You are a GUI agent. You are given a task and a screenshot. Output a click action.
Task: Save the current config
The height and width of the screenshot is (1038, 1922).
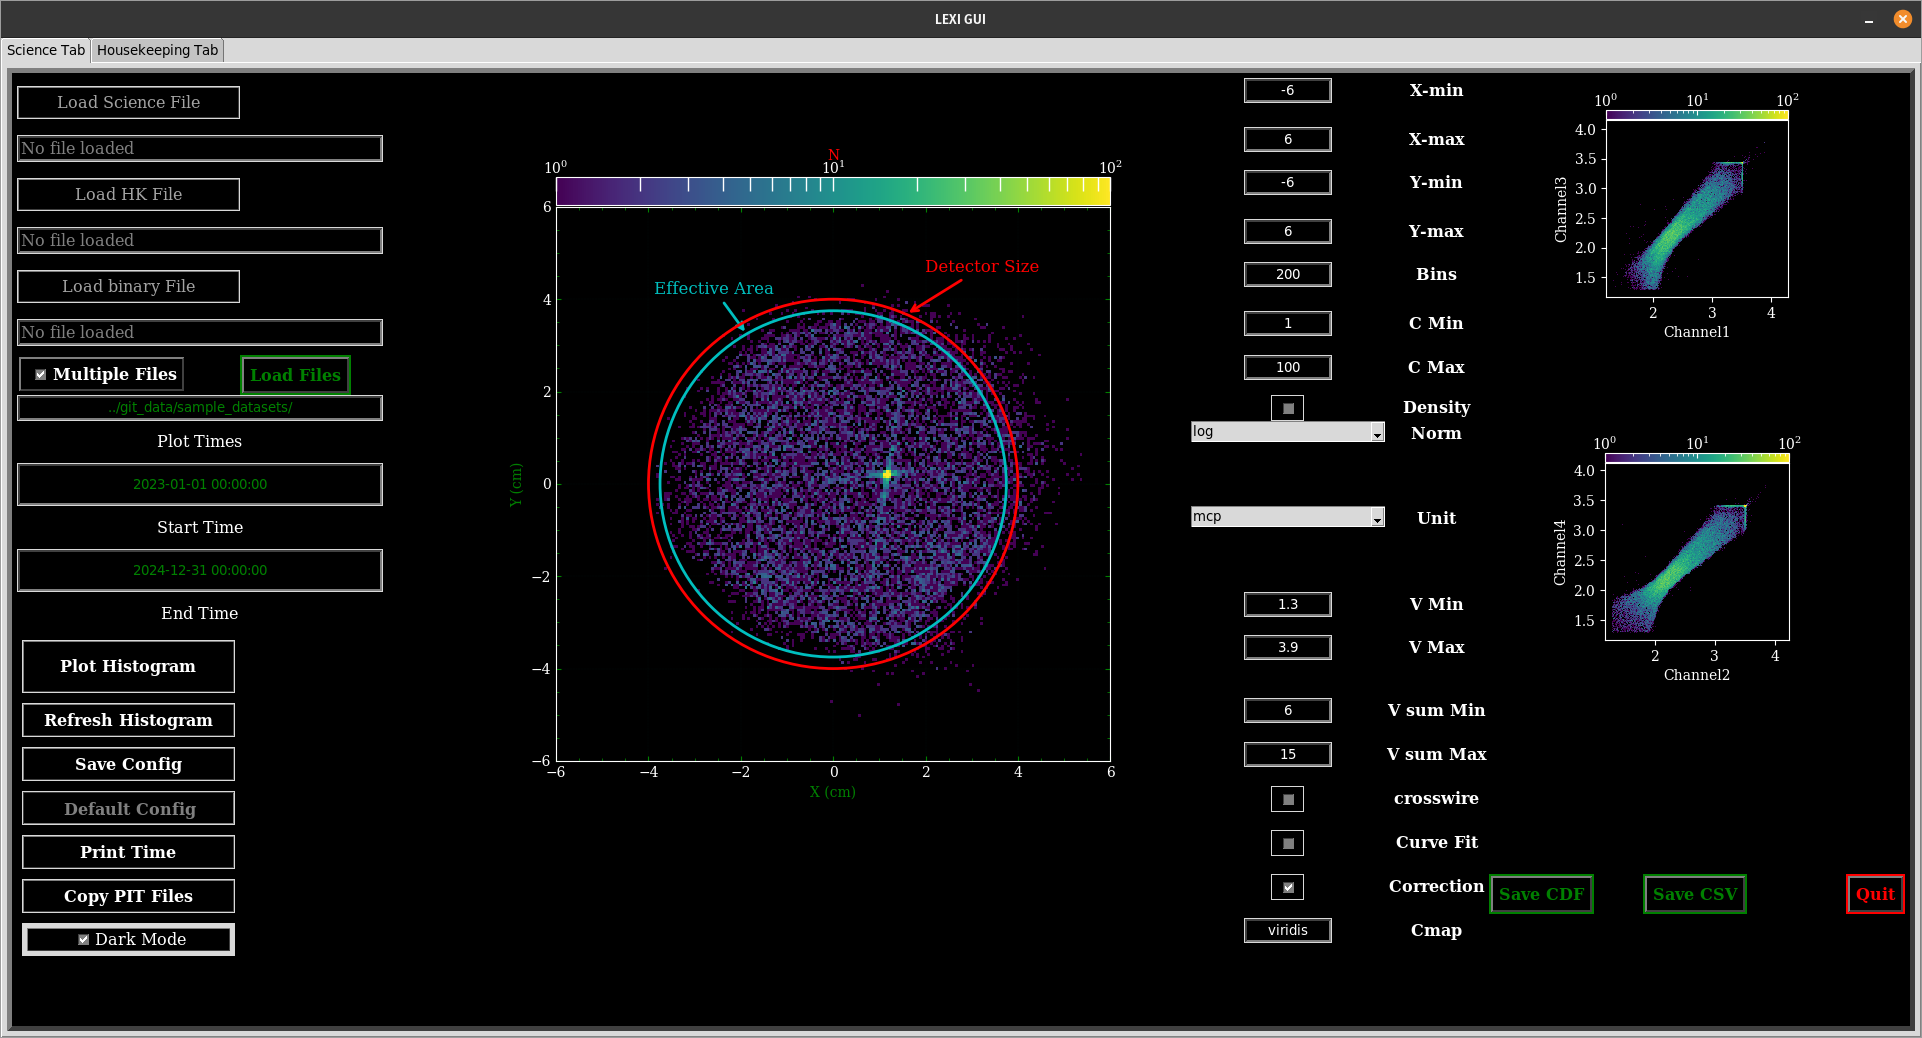coord(128,764)
